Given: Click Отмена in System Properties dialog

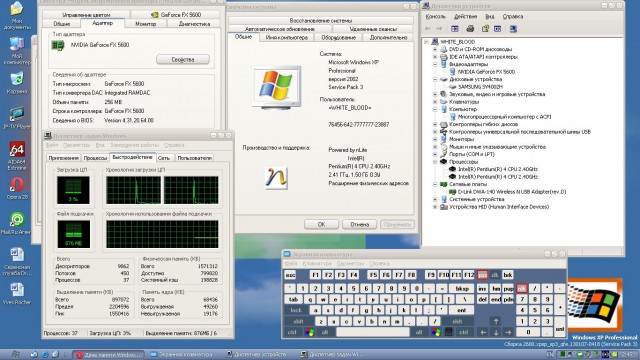Looking at the screenshot, I should click(x=359, y=224).
